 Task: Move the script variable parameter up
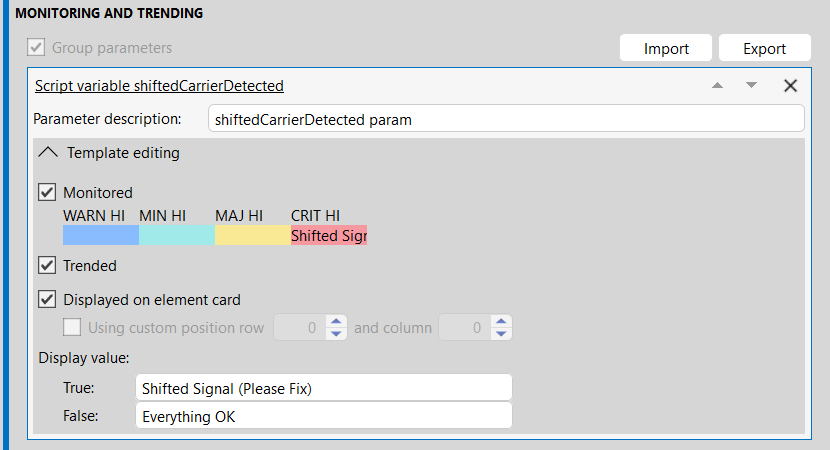point(717,86)
